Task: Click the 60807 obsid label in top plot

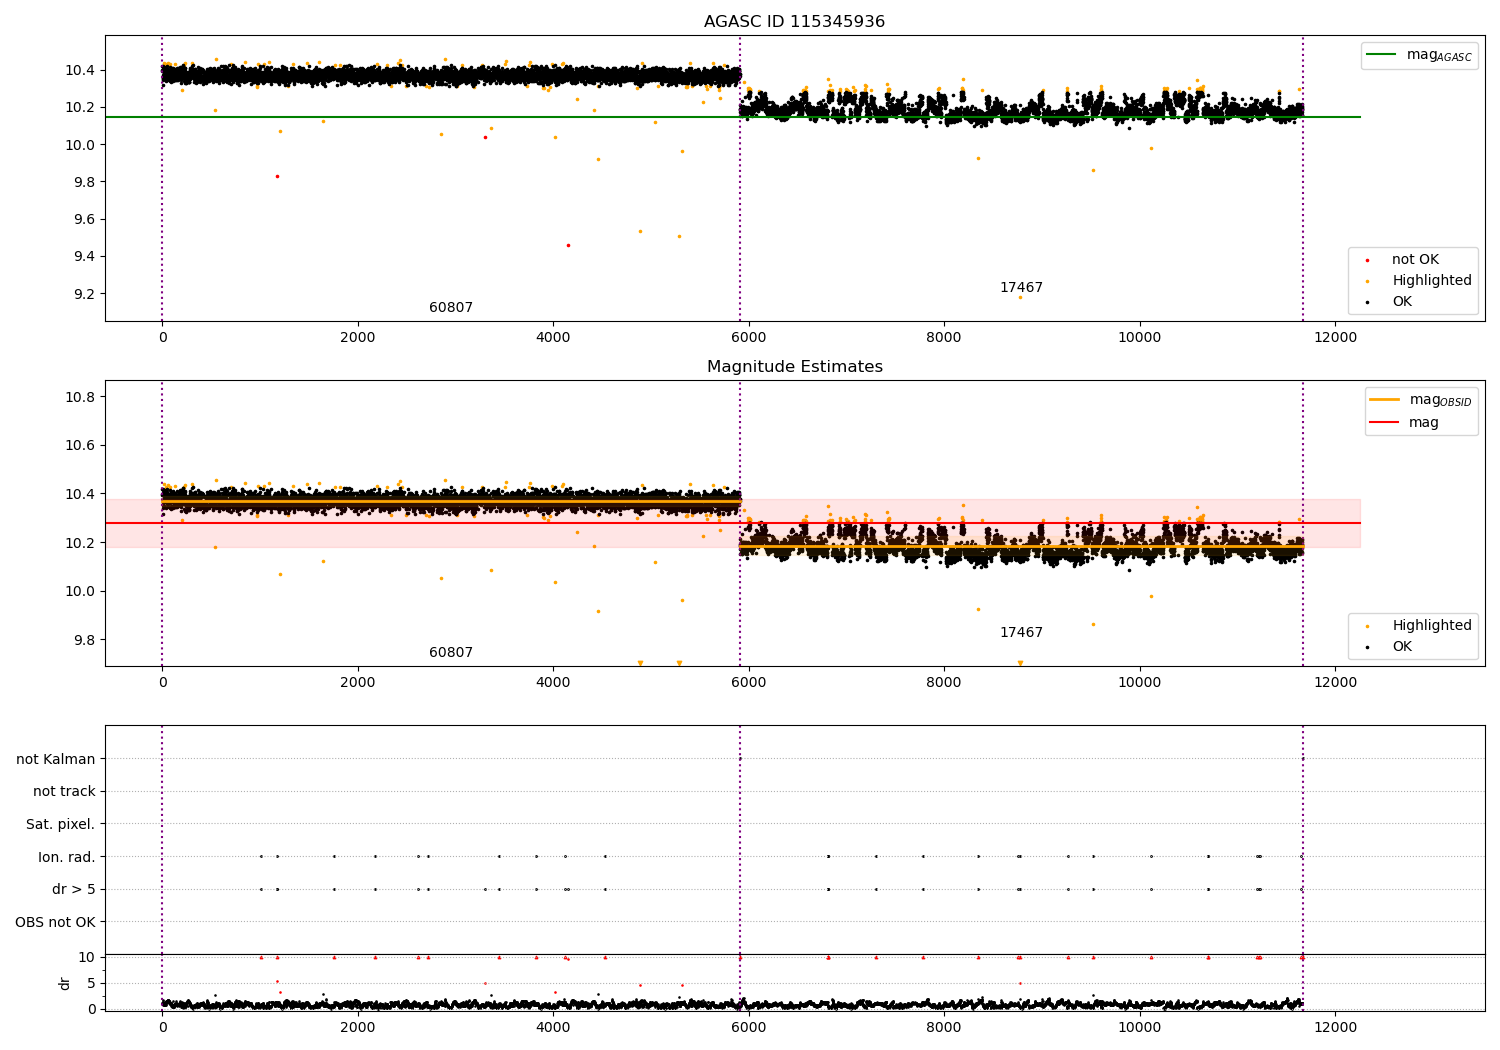Action: (x=451, y=308)
